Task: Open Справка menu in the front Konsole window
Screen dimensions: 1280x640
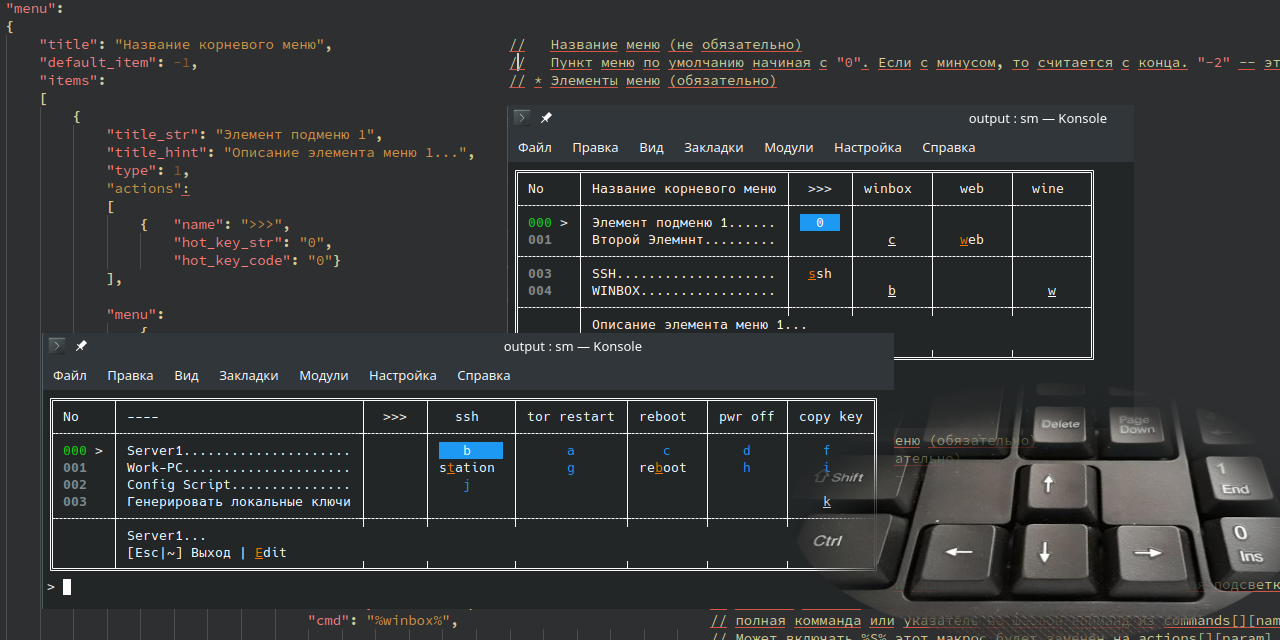Action: point(483,376)
